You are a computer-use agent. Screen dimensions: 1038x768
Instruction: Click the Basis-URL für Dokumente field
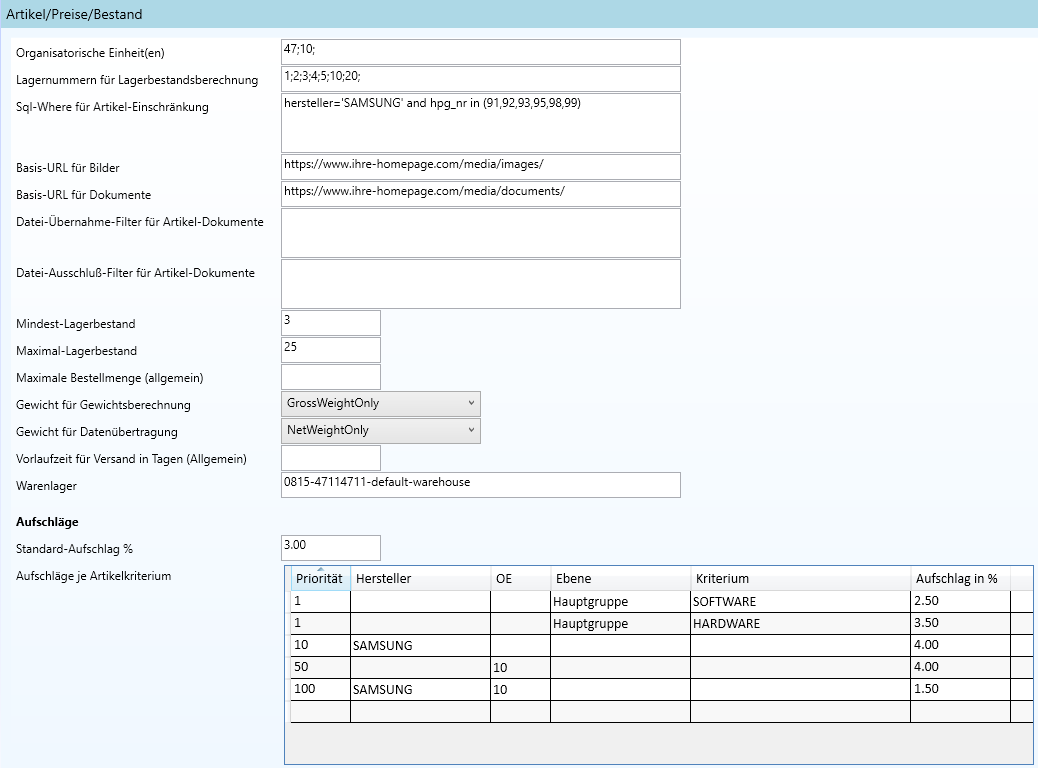[481, 194]
